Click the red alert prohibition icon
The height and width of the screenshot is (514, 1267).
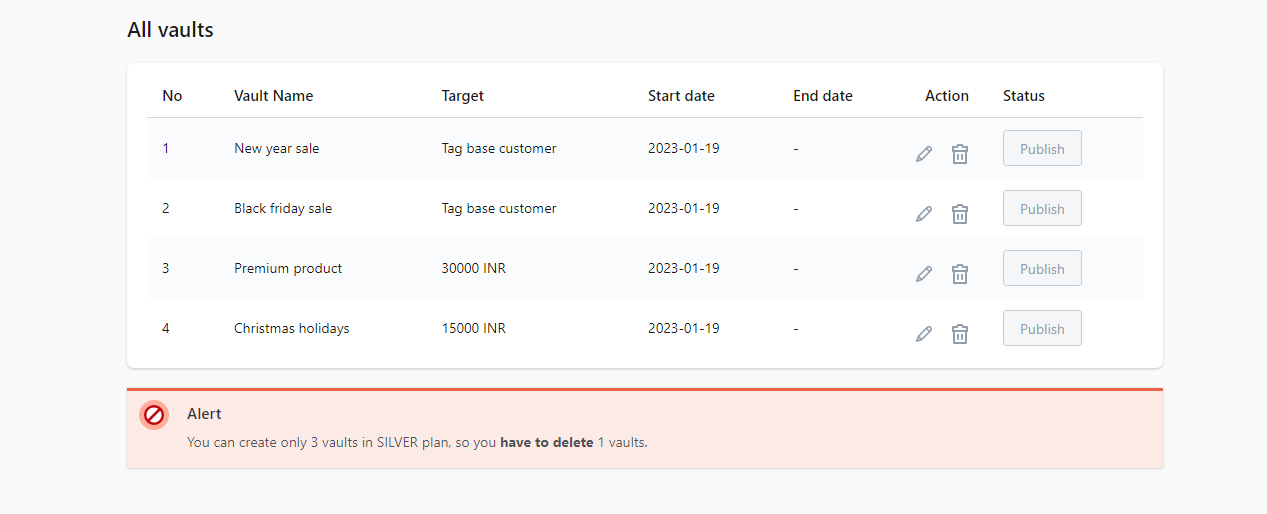pos(154,414)
